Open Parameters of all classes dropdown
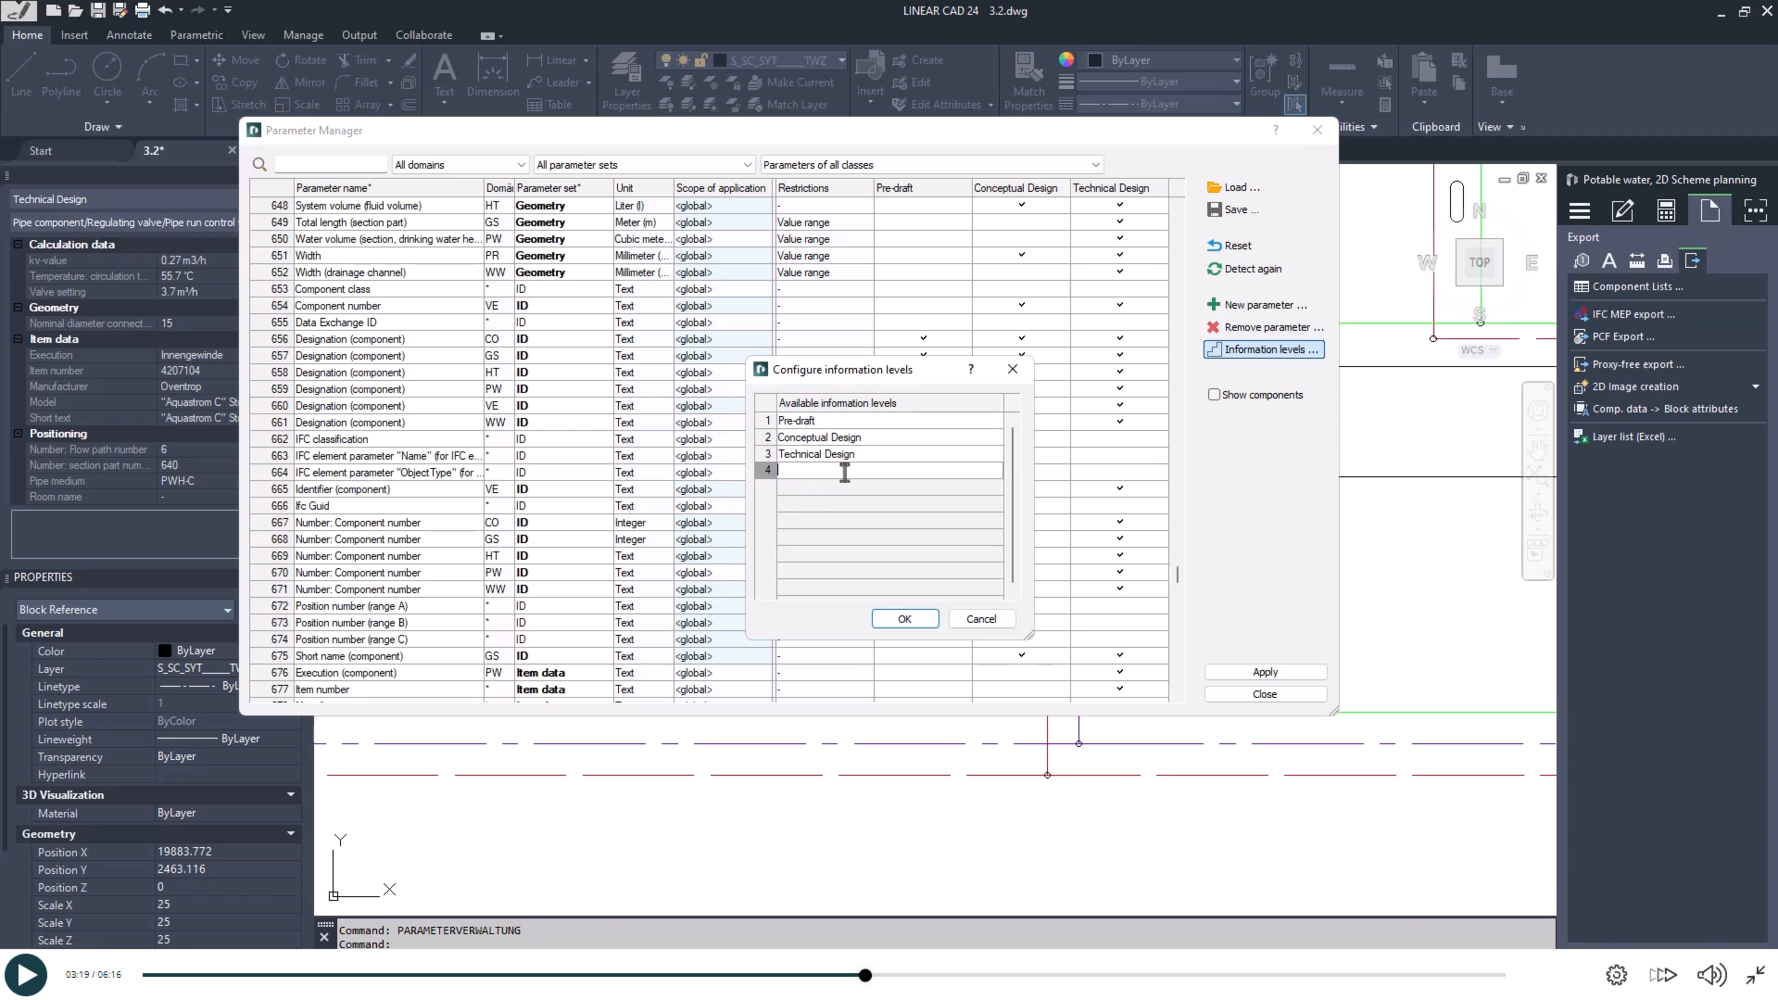The image size is (1778, 1000). tap(931, 165)
